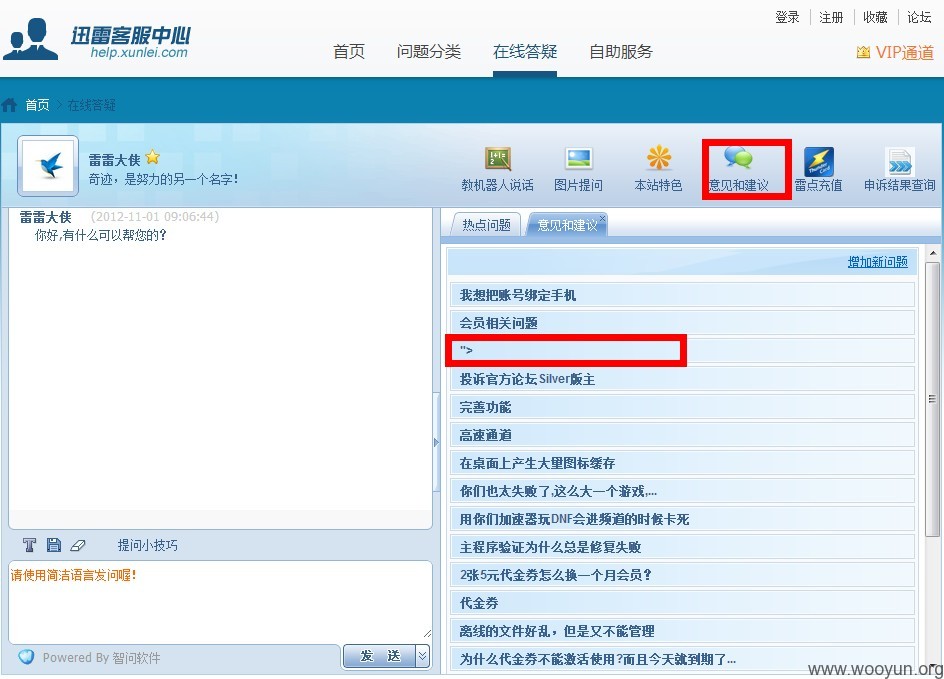Click the VIP通道 crown icon
This screenshot has height=679, width=944.
point(863,52)
